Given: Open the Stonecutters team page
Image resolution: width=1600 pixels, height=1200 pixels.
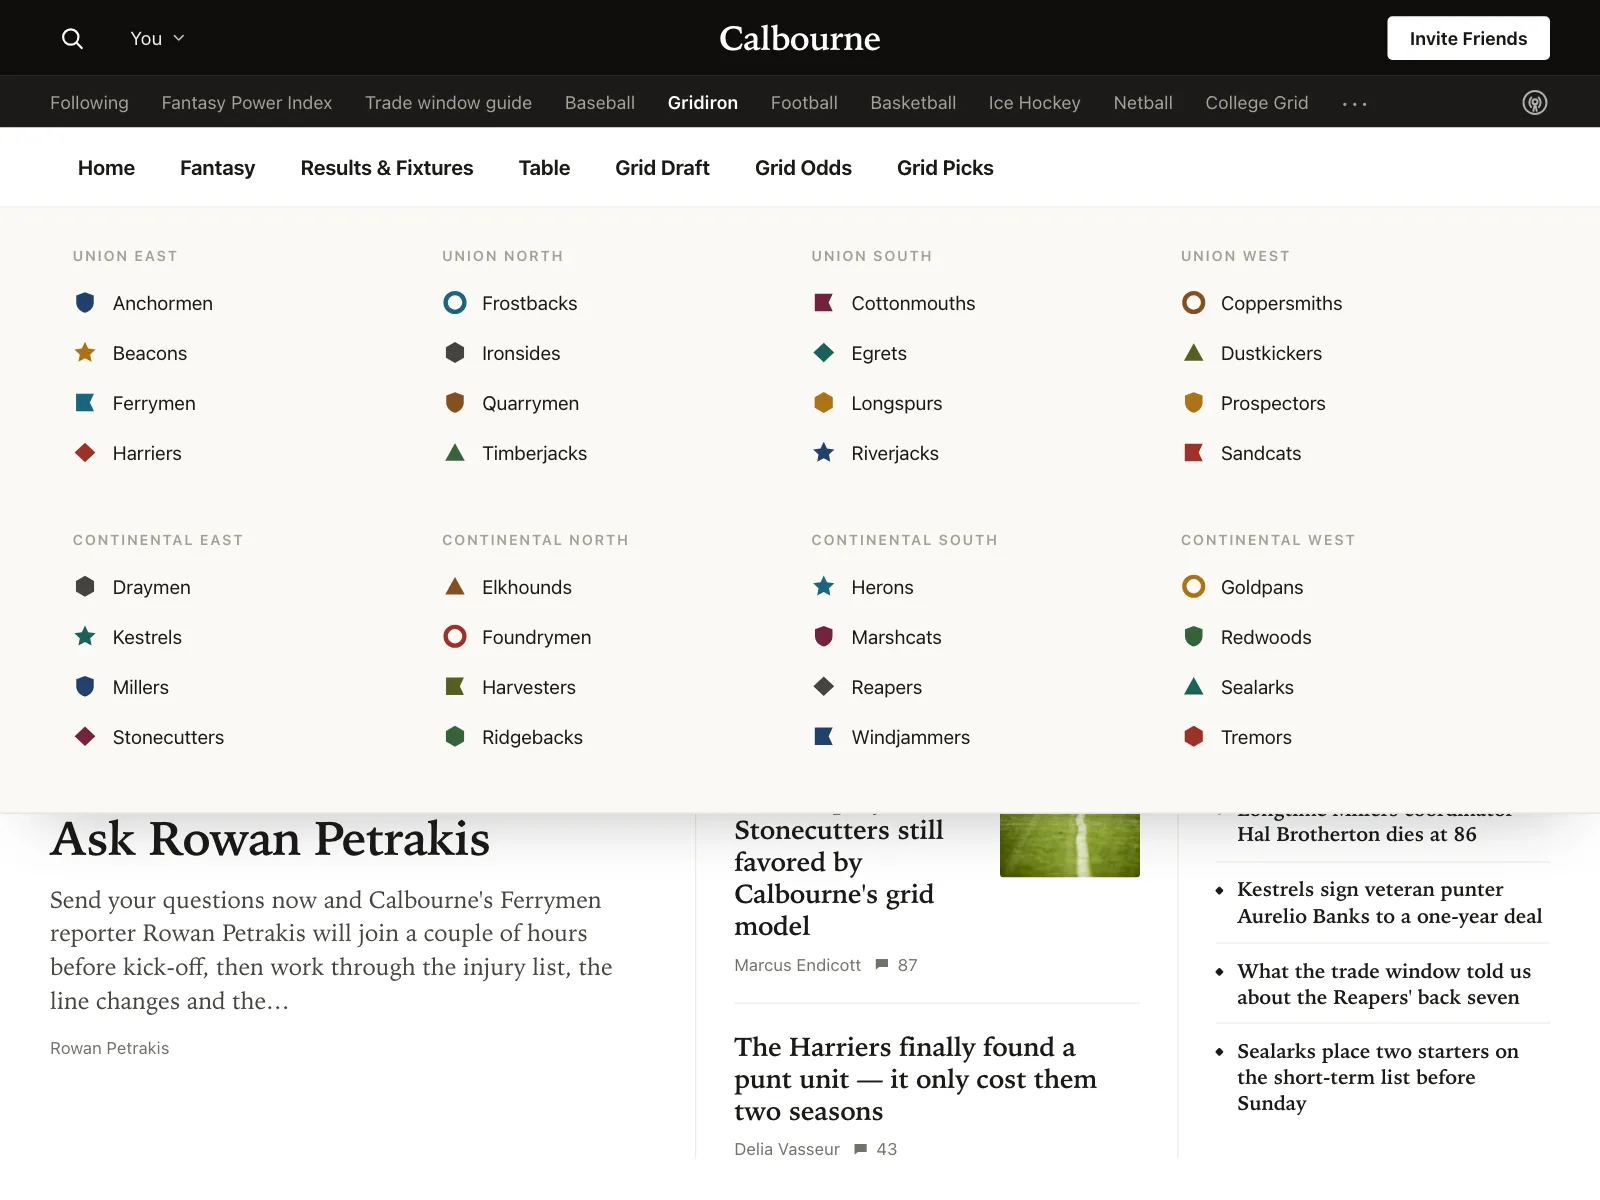Looking at the screenshot, I should [x=168, y=737].
